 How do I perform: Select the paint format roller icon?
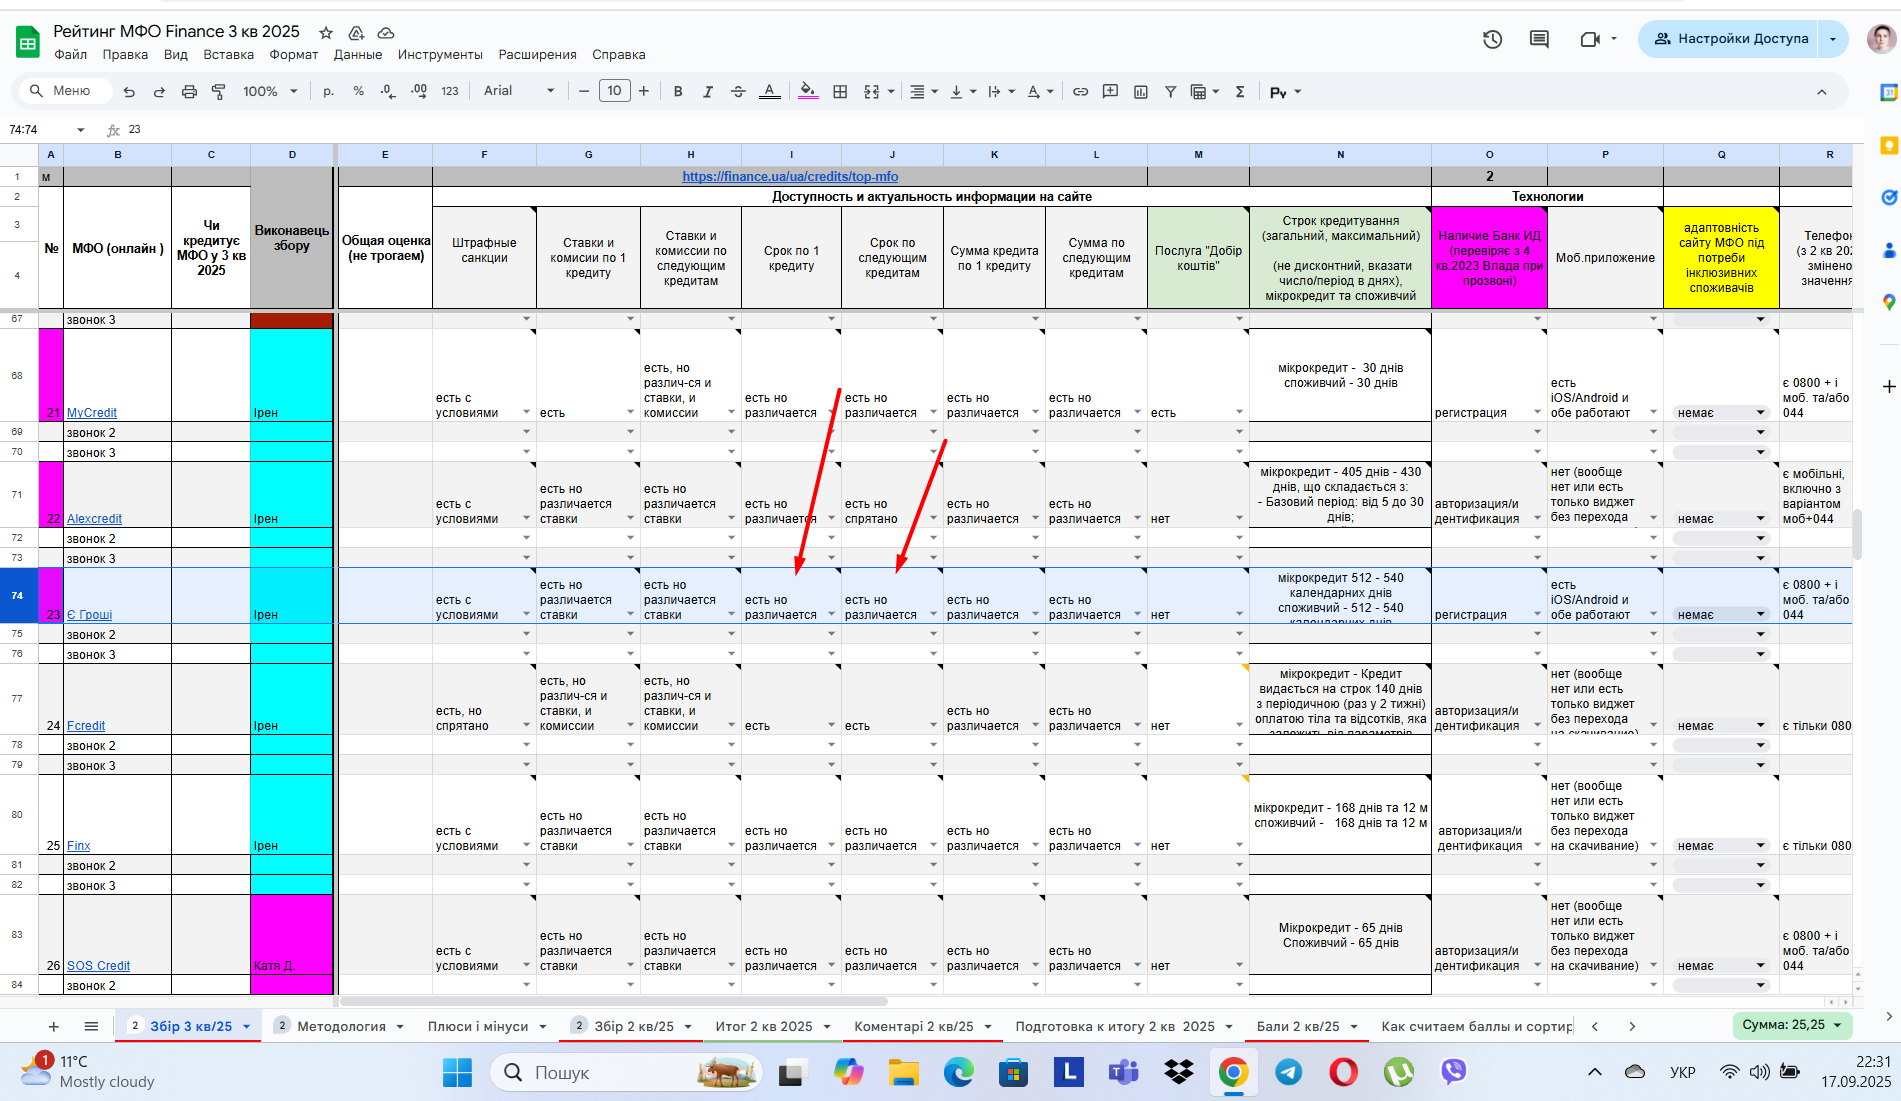(x=219, y=91)
